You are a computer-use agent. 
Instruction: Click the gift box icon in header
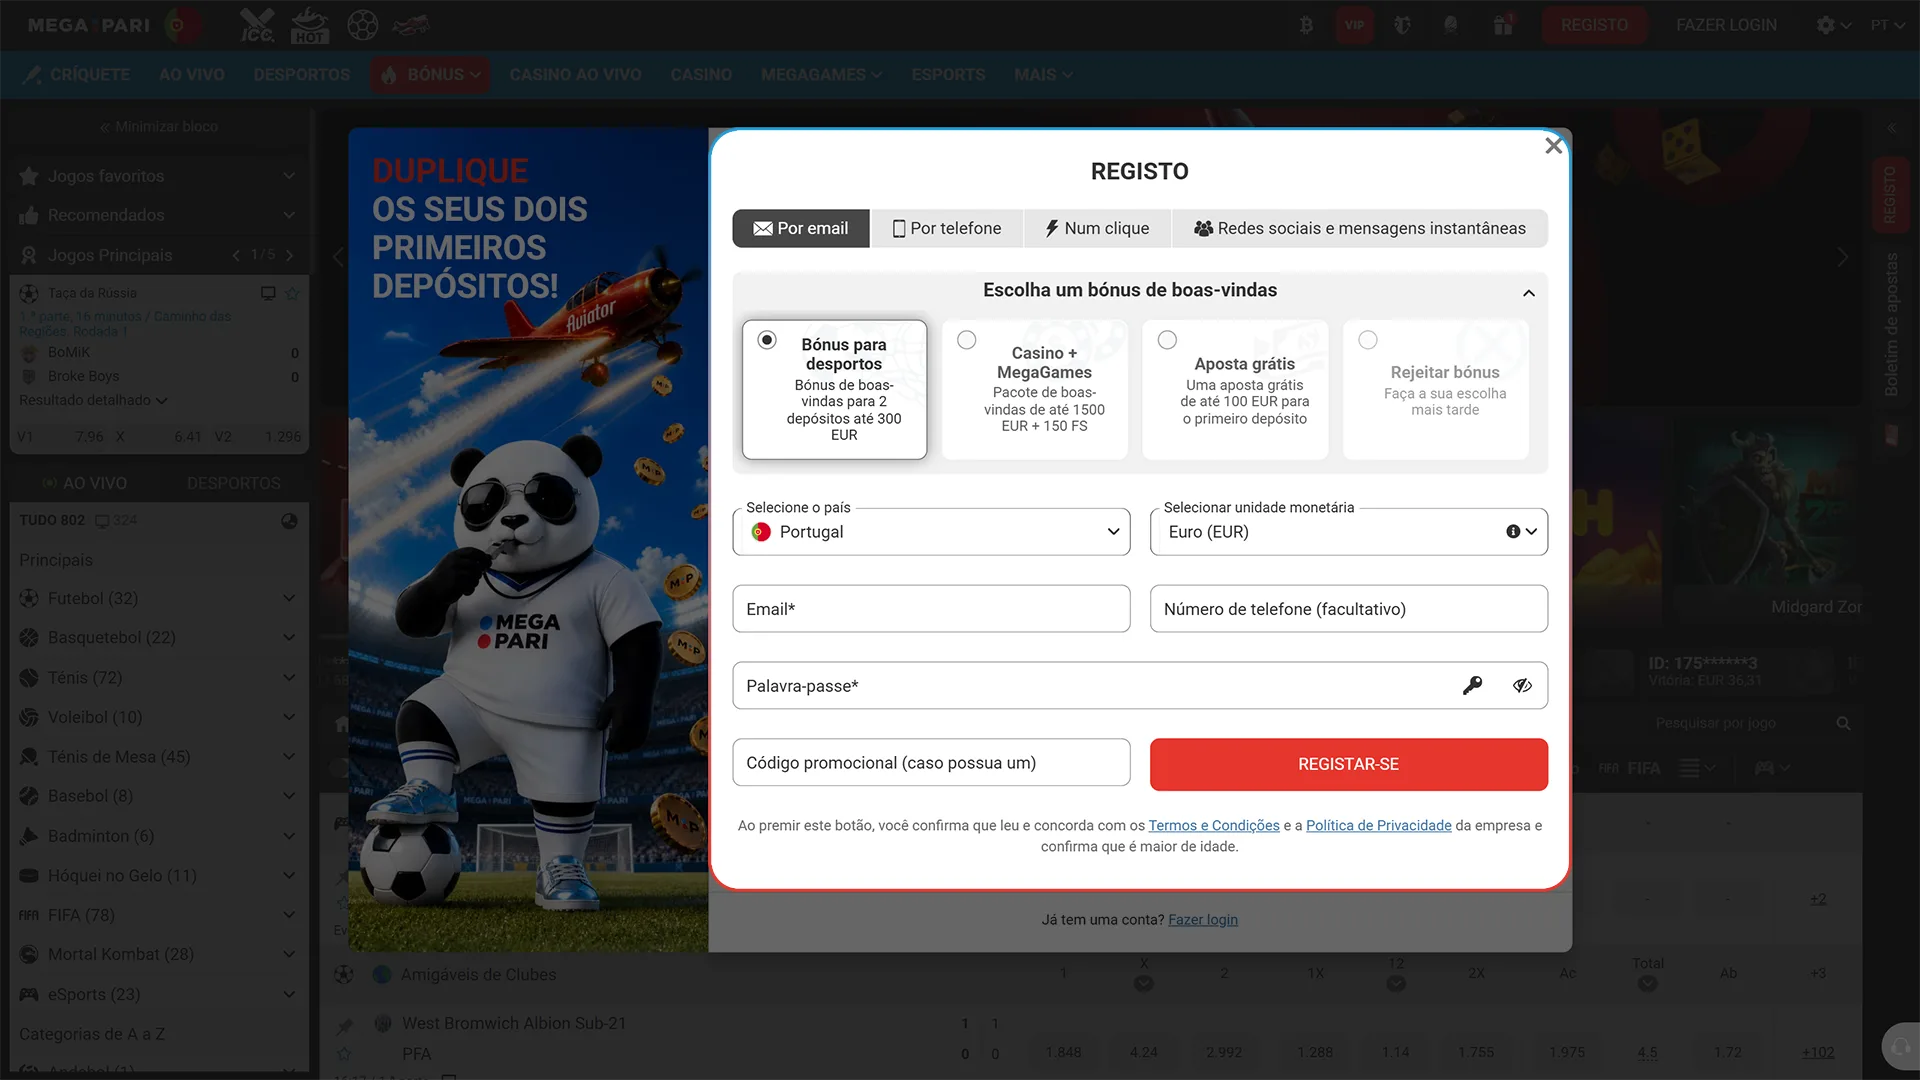tap(1503, 25)
